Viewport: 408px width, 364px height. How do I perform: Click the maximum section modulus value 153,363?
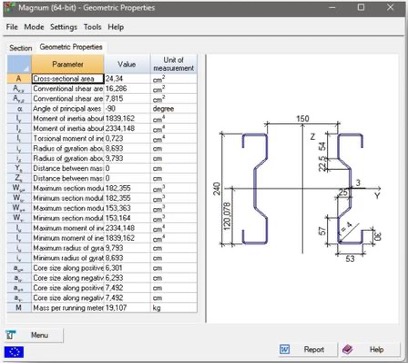coord(127,208)
